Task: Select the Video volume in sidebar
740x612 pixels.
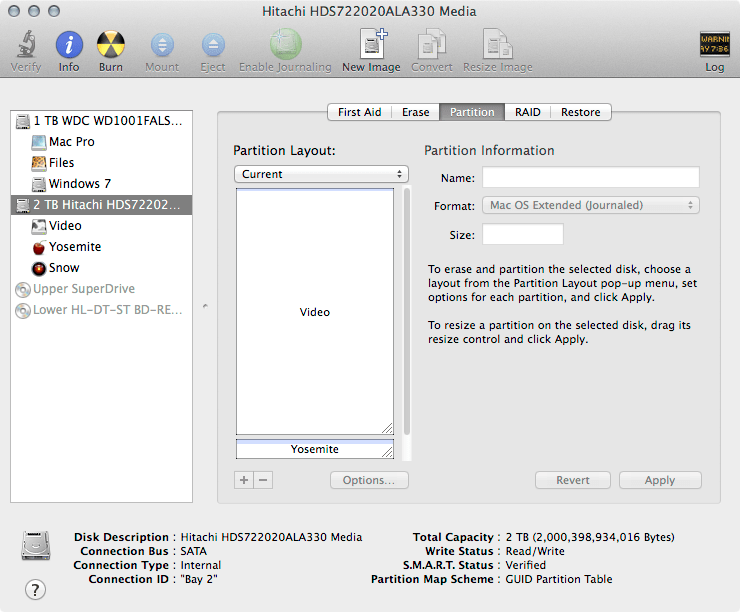Action: [x=101, y=226]
